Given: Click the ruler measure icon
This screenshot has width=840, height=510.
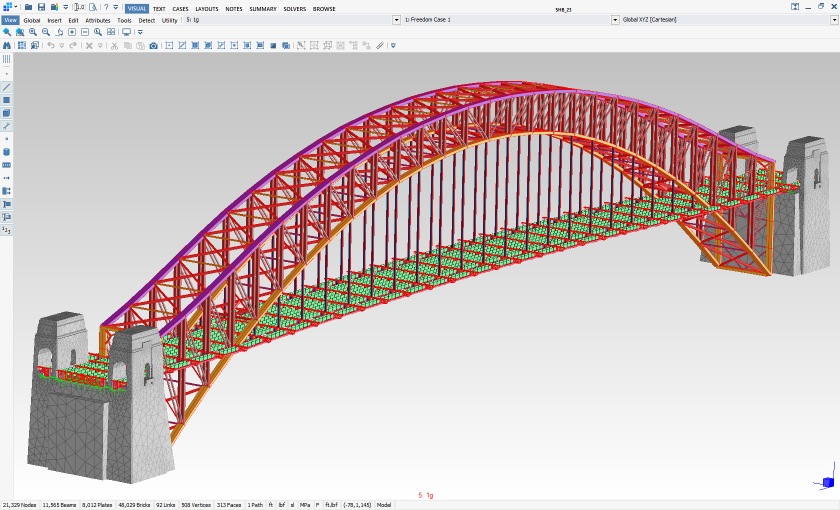Looking at the screenshot, I should tap(380, 46).
